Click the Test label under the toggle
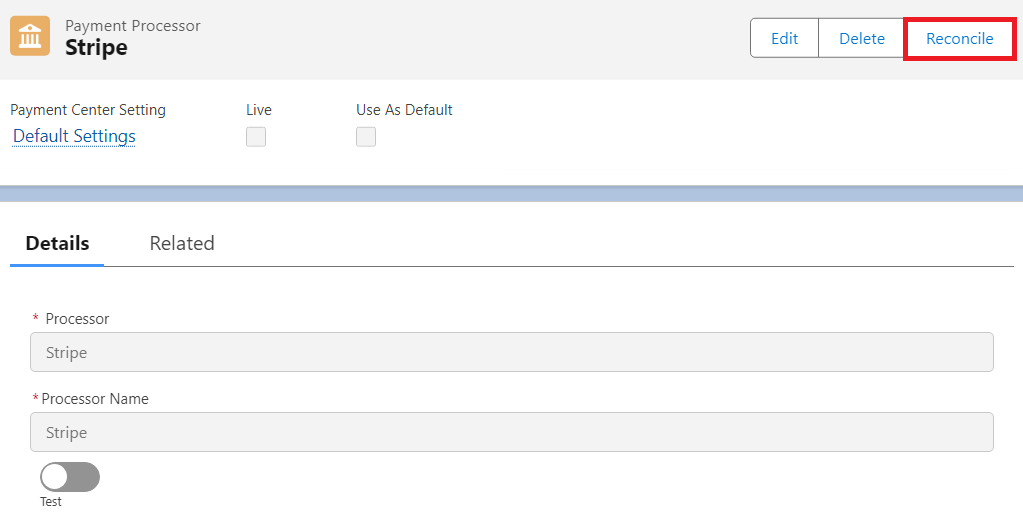Screen dimensions: 1023x516 [51, 502]
